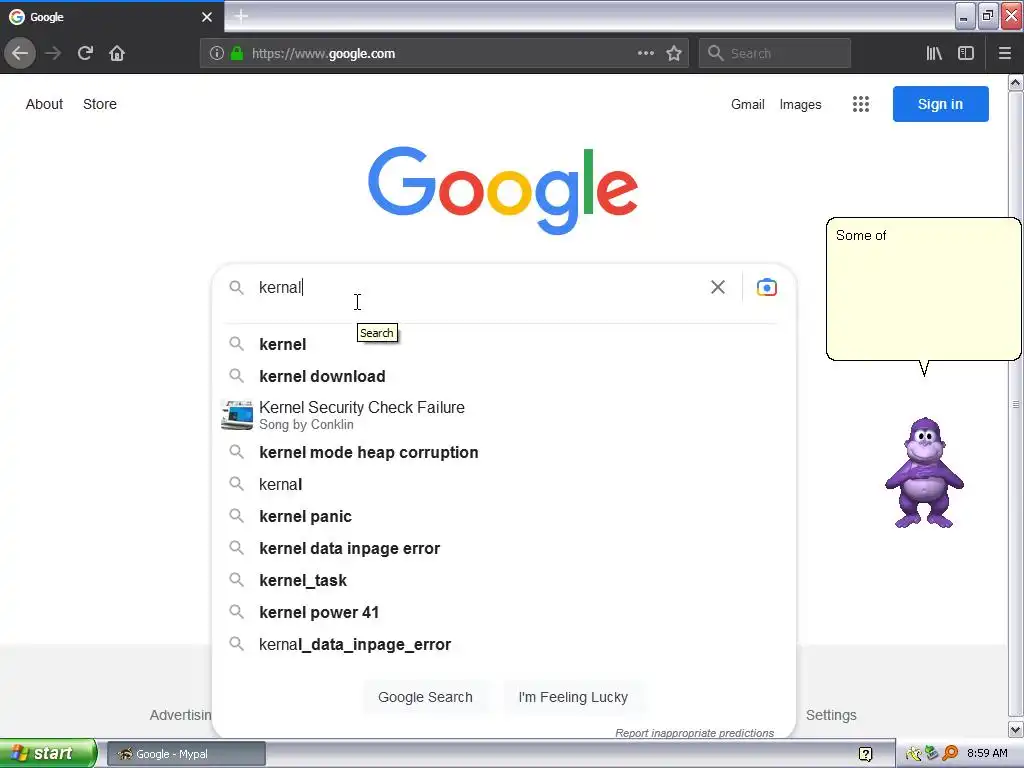Click the green secure connection padlock
The width and height of the screenshot is (1024, 768).
(237, 54)
